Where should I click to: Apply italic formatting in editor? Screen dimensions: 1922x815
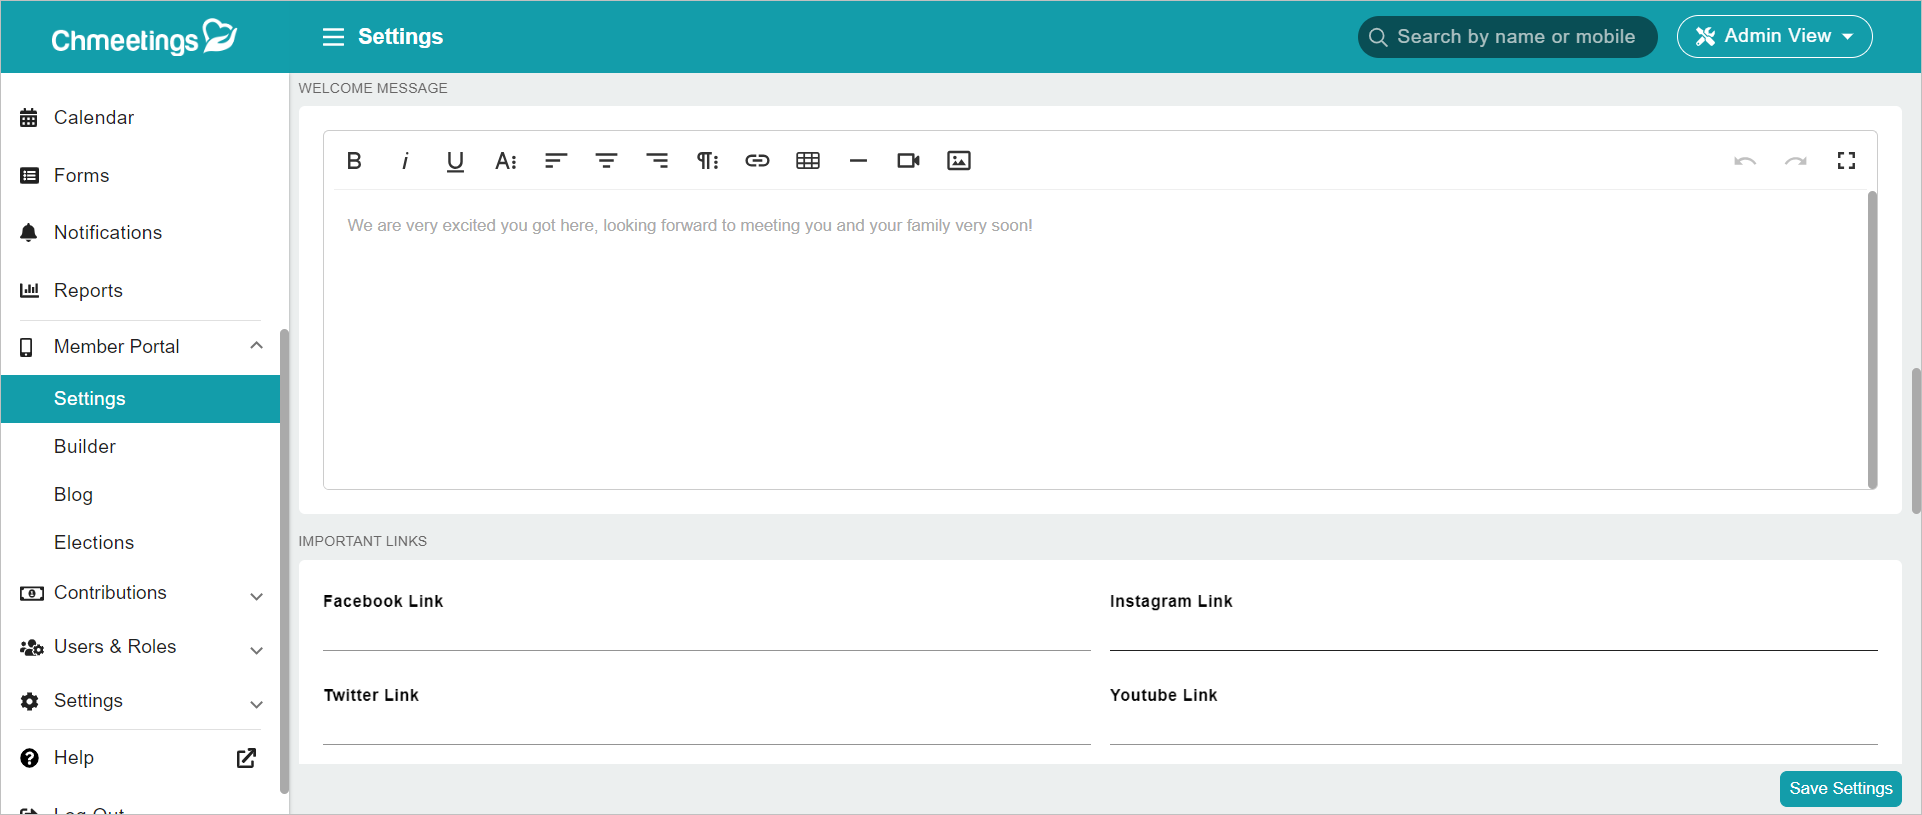(405, 161)
